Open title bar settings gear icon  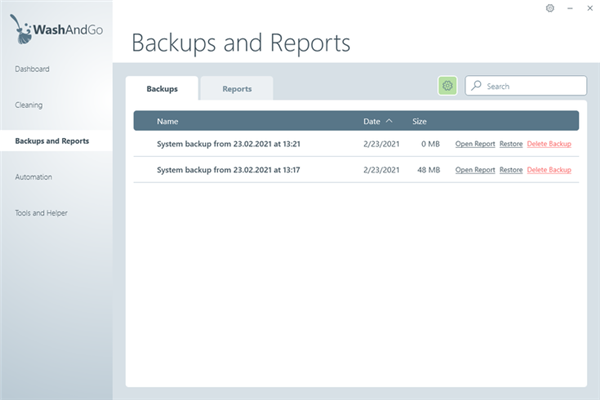(550, 8)
